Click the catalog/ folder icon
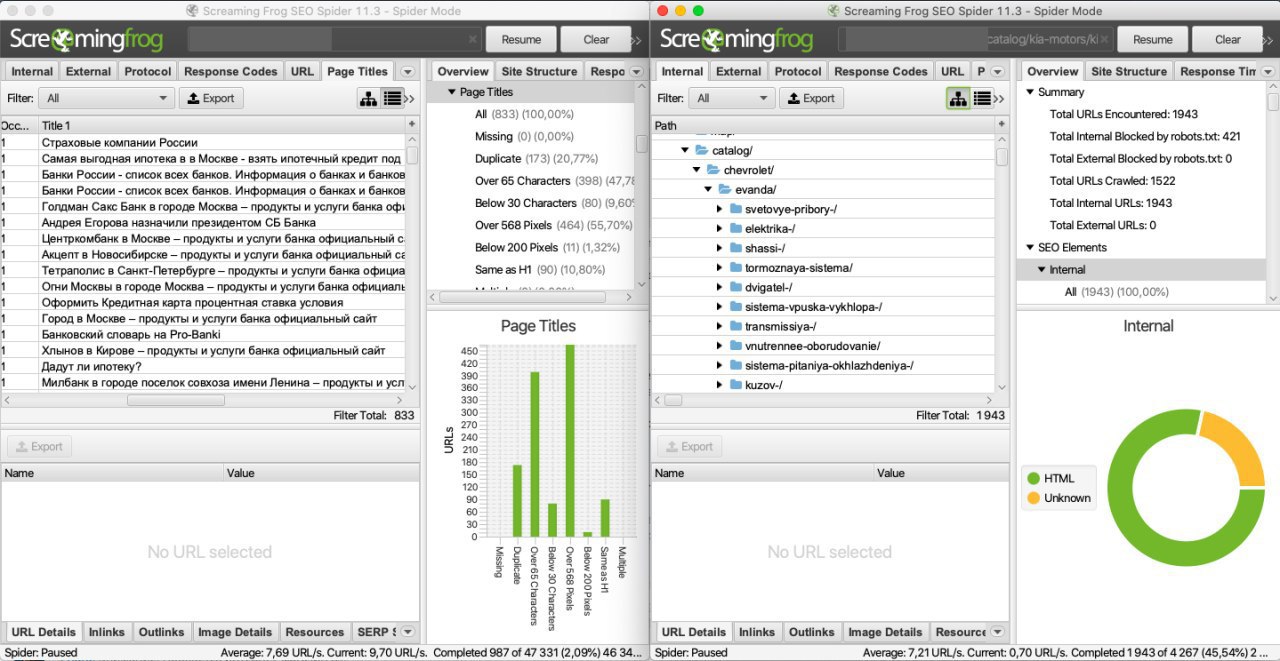This screenshot has height=661, width=1280. [702, 150]
